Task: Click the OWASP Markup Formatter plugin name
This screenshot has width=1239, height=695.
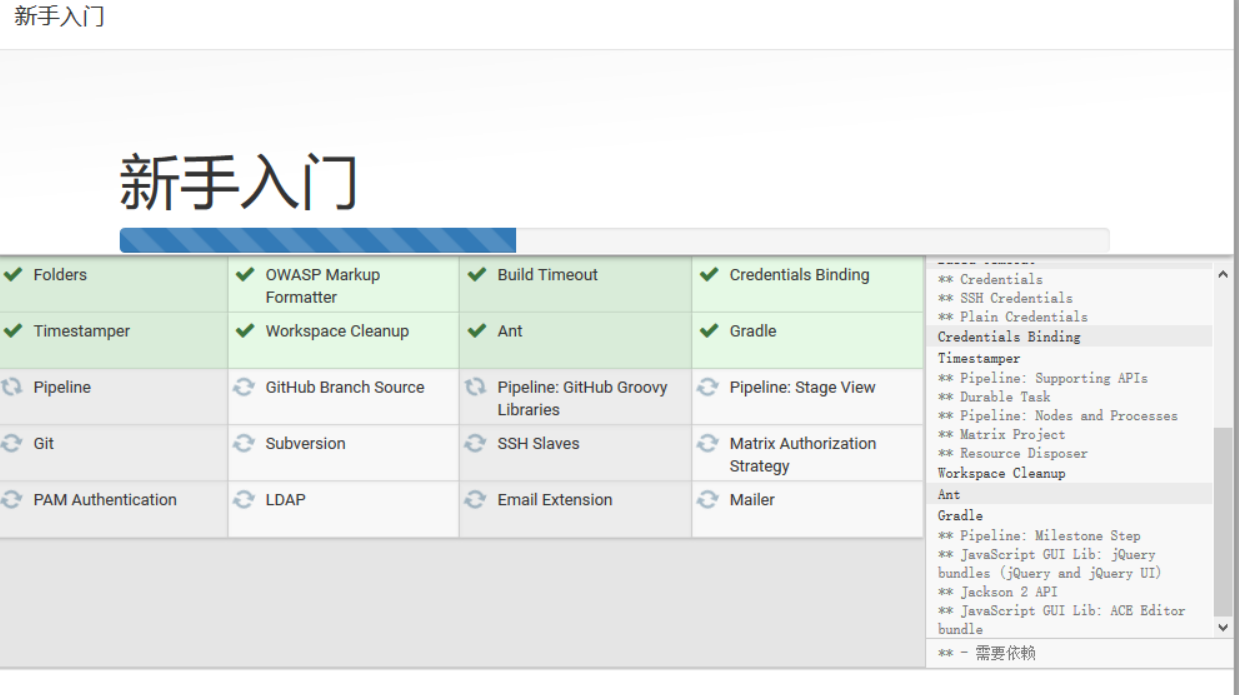Action: [x=322, y=286]
